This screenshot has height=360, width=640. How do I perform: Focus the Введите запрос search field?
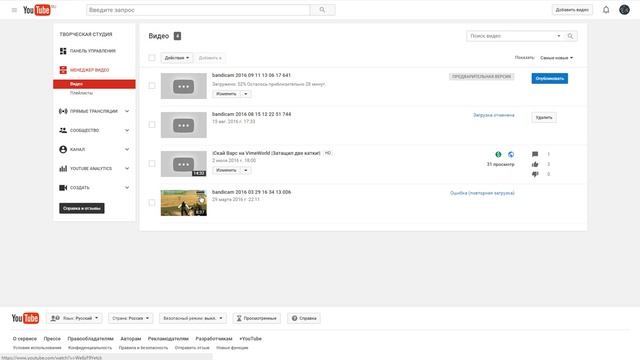(x=198, y=10)
